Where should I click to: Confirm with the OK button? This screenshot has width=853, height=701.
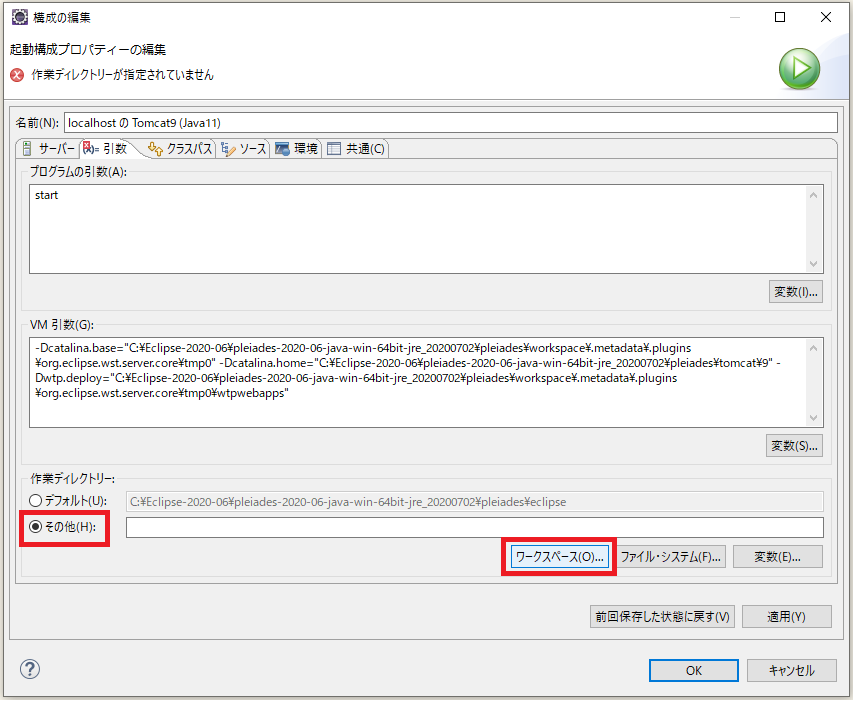[x=694, y=671]
